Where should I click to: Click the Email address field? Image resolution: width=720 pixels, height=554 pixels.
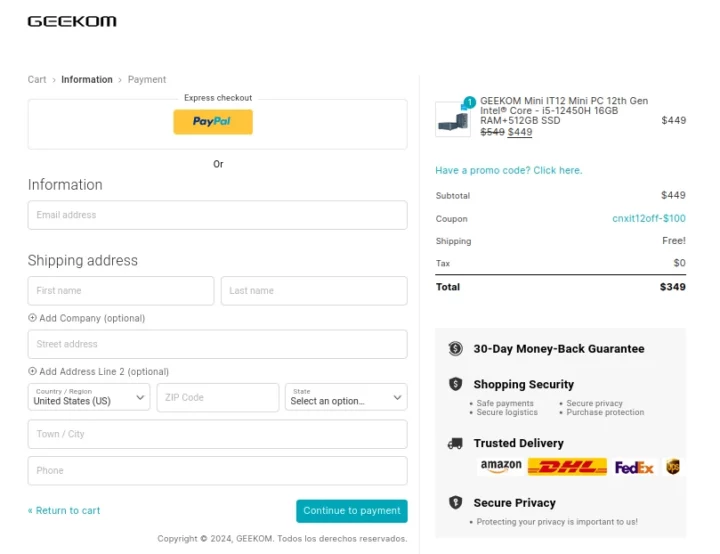(217, 215)
